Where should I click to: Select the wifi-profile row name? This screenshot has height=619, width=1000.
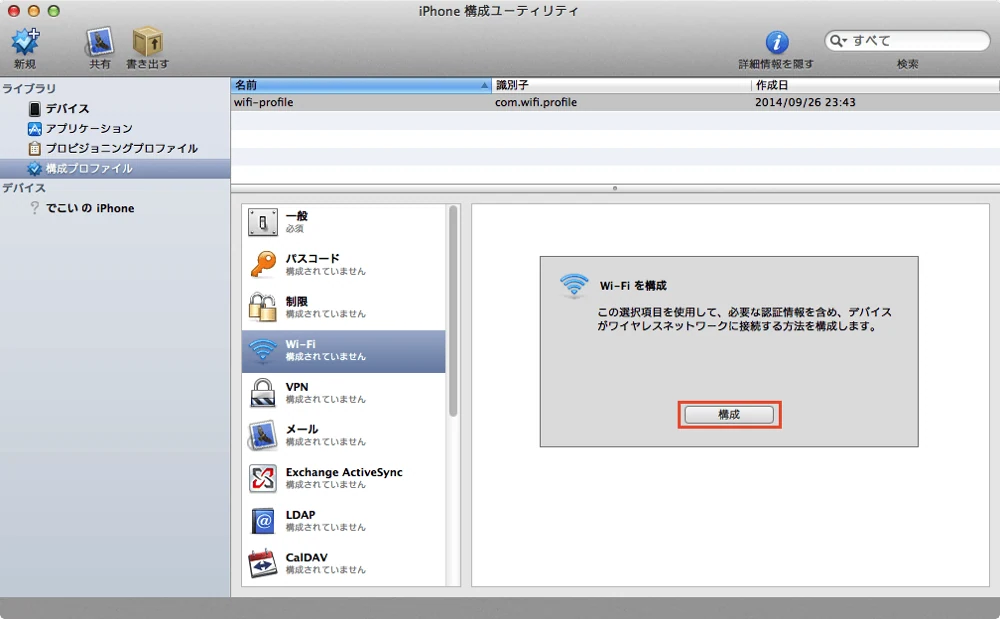point(263,102)
